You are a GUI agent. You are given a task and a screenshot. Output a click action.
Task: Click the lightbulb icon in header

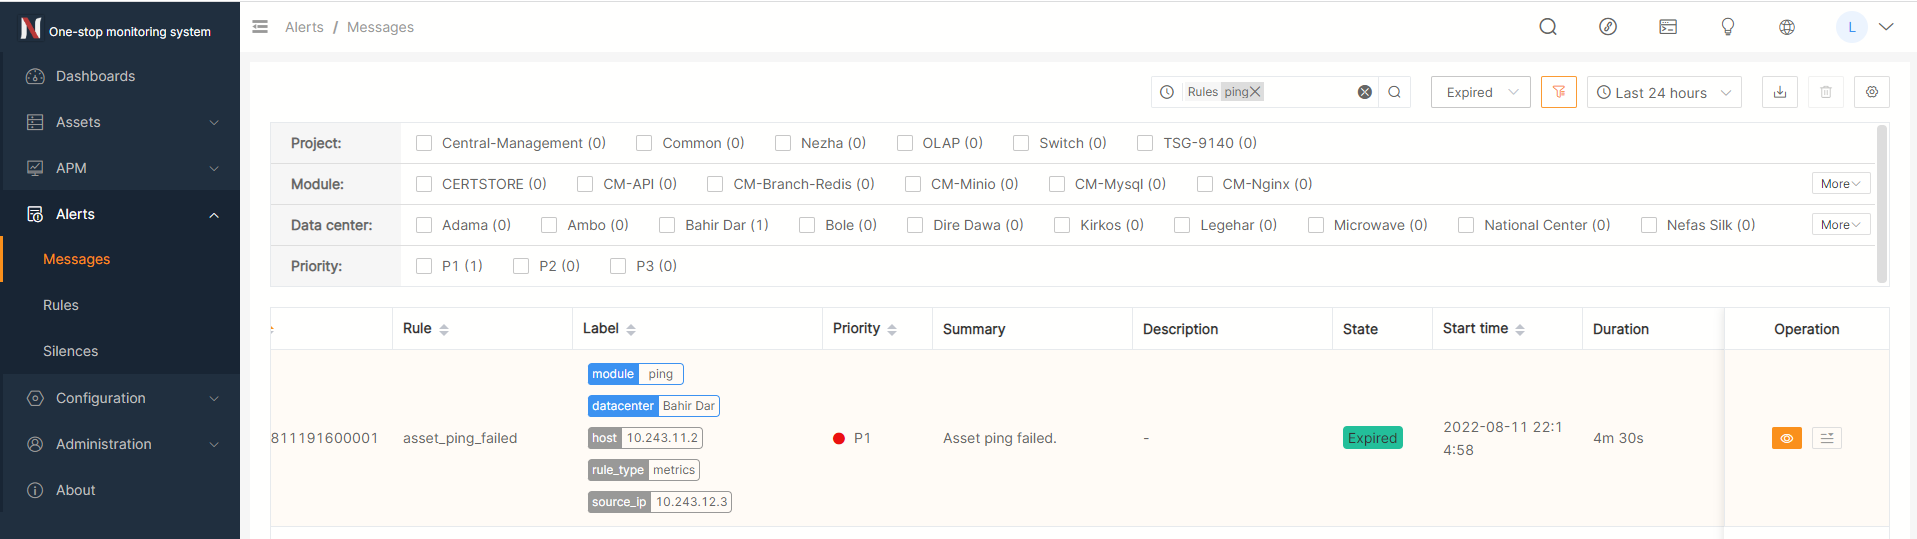click(1727, 27)
